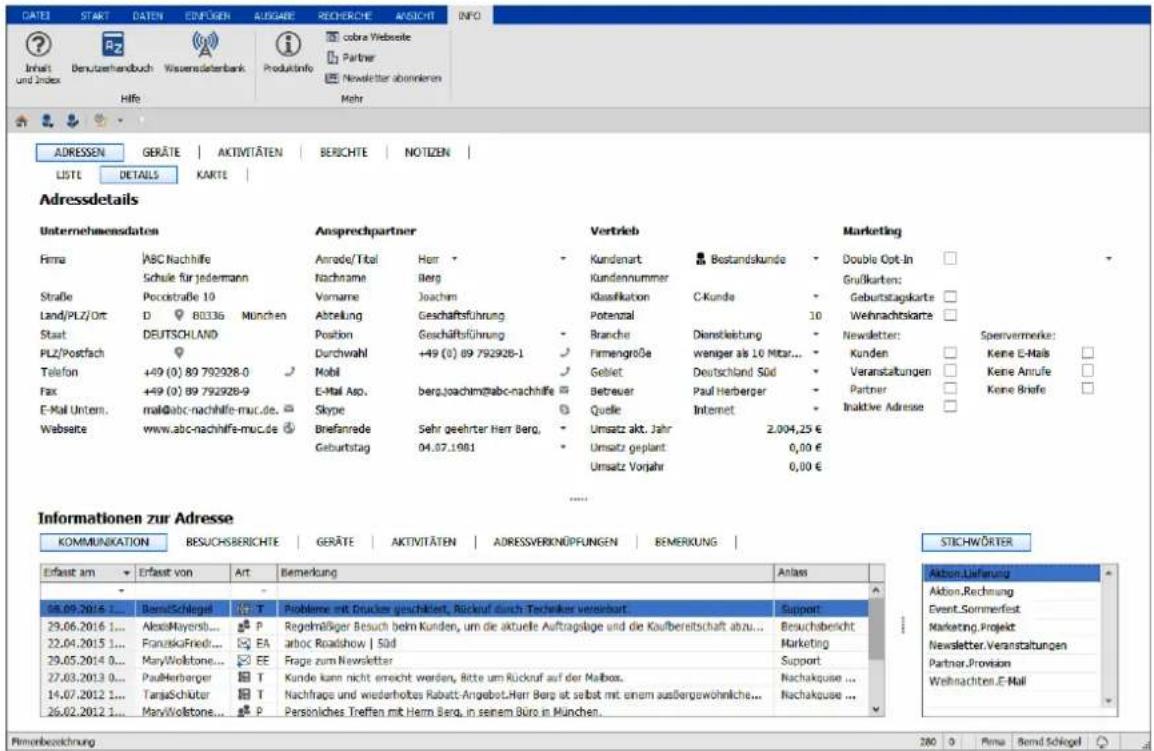Open ADRESSVERKNÜPFUNGEN tab

[555, 542]
